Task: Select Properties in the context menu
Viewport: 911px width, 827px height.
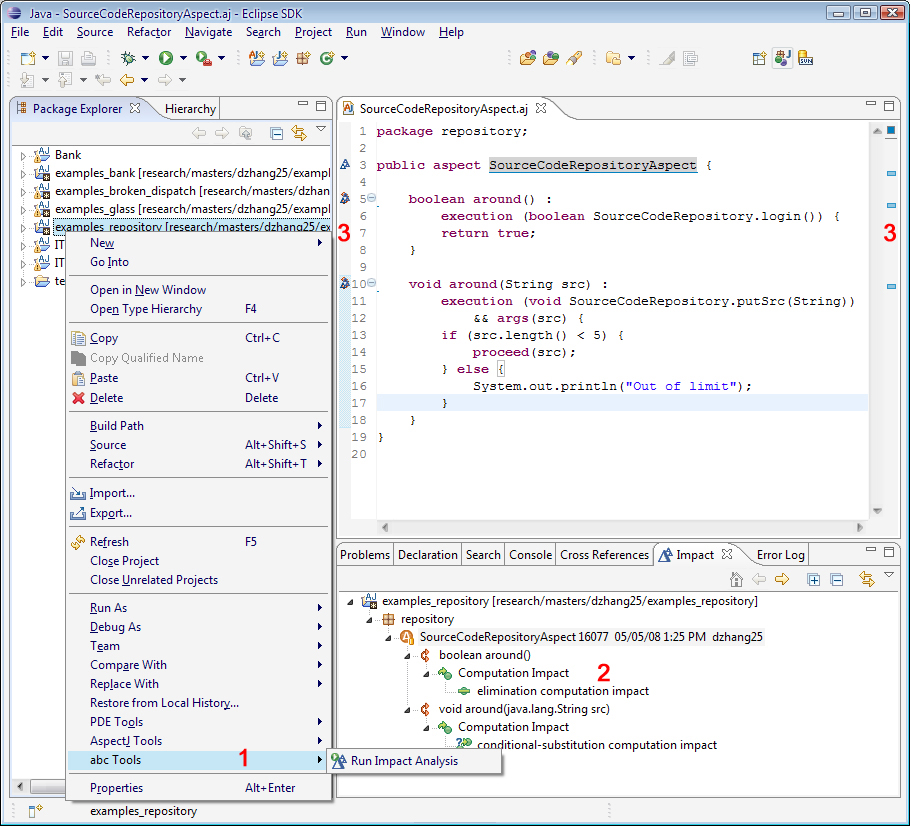Action: click(x=198, y=788)
